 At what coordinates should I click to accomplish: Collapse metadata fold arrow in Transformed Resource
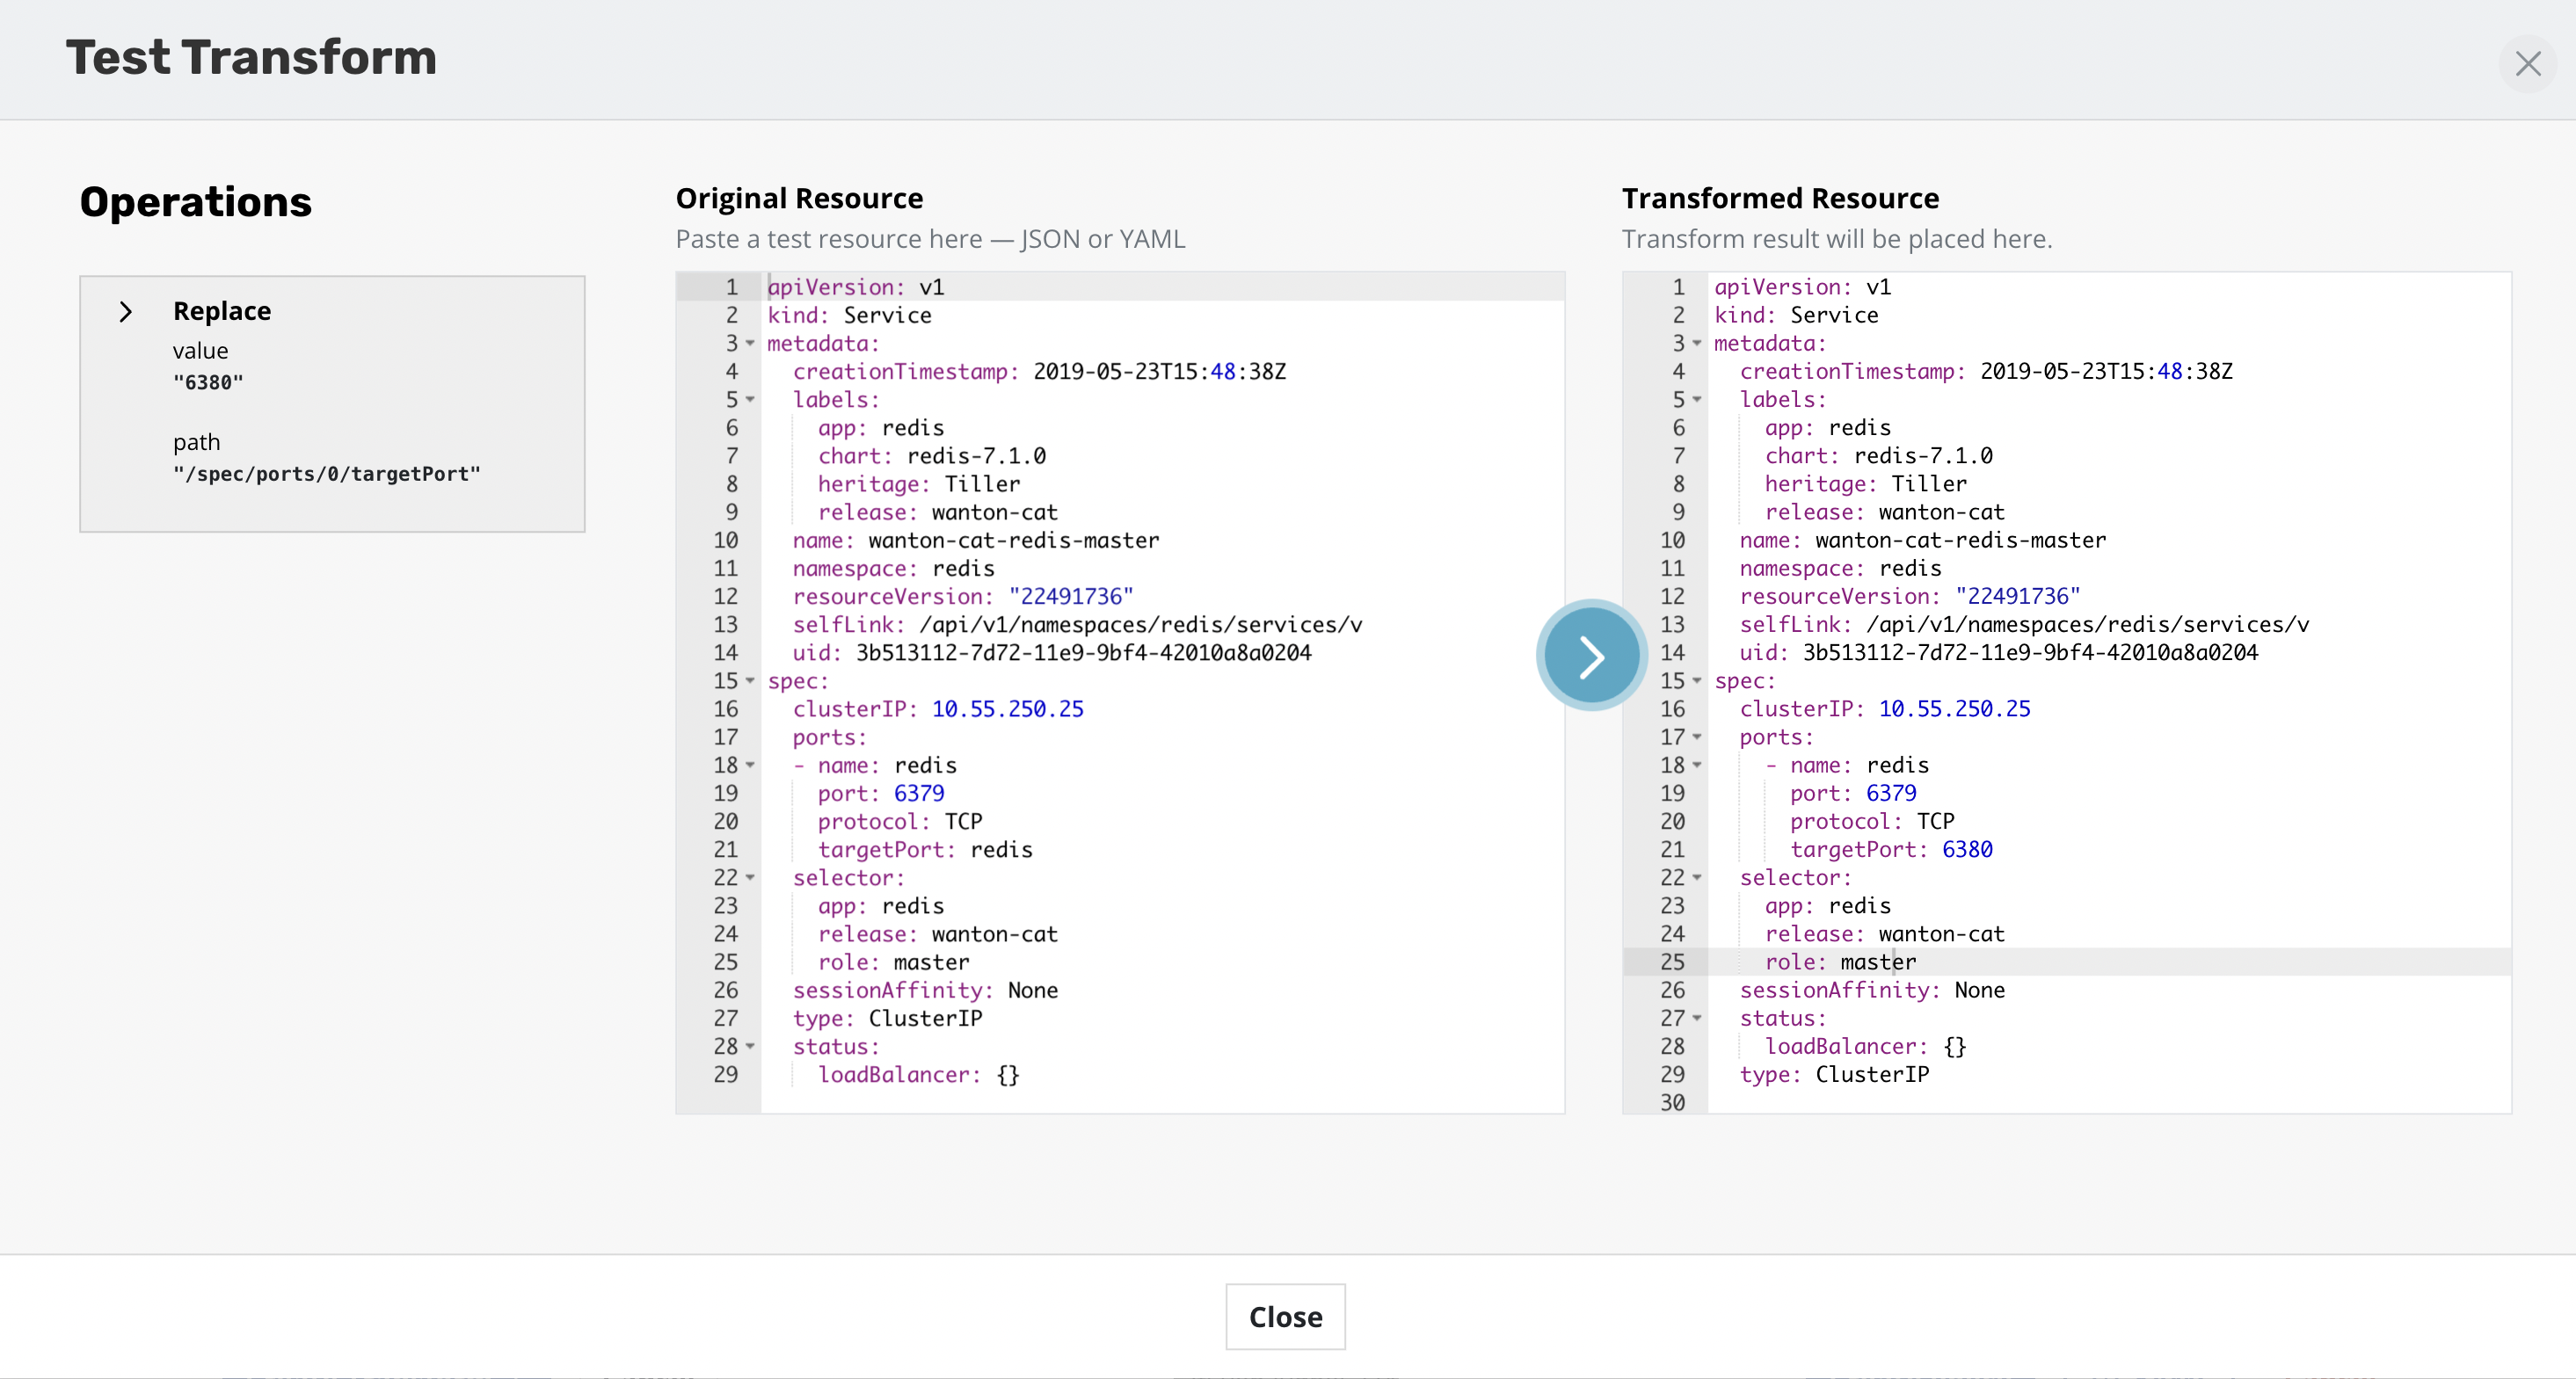click(1697, 344)
